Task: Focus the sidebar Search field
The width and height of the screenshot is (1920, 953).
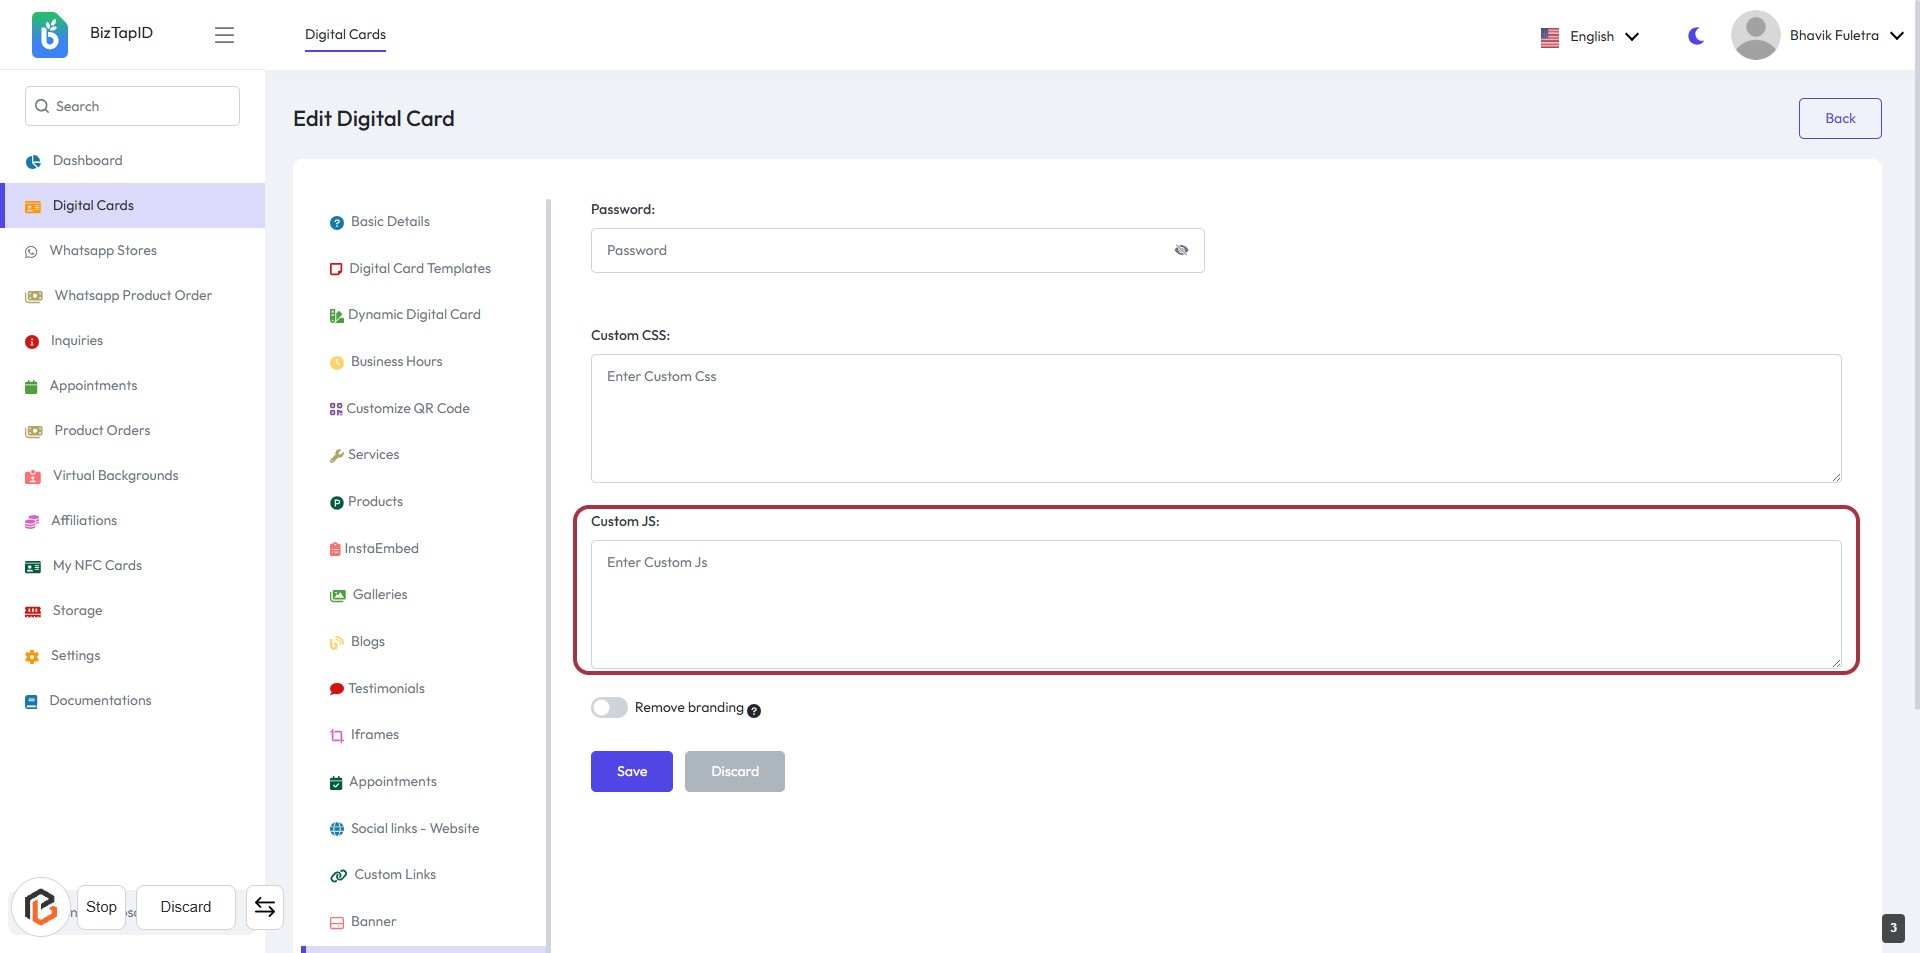Action: coord(132,106)
